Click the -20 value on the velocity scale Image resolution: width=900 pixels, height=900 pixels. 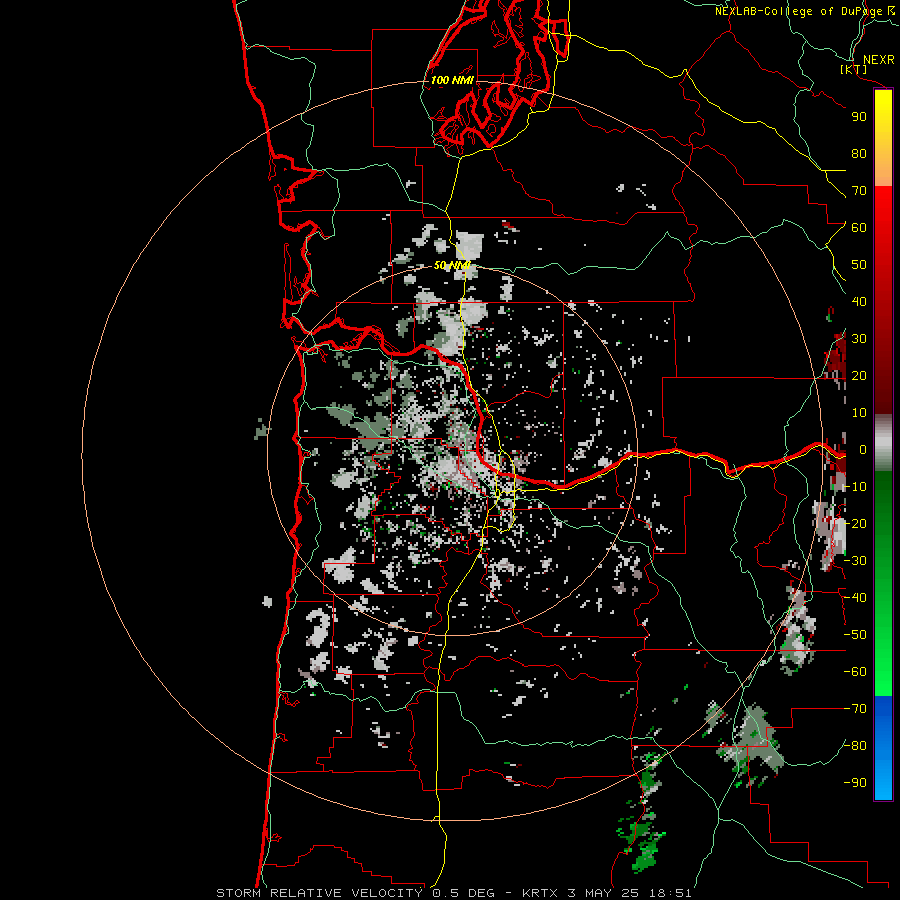(855, 524)
